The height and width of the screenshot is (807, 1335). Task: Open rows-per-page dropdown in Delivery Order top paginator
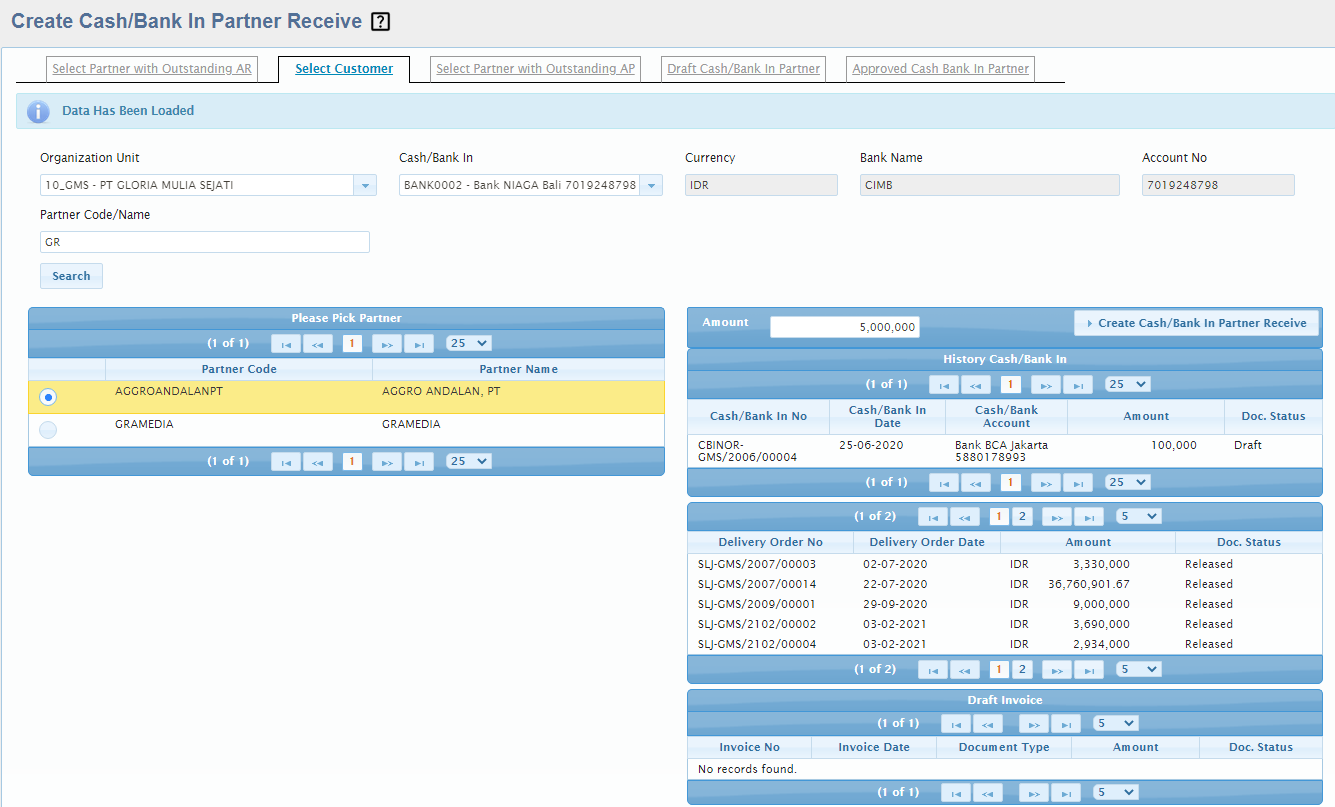(1139, 516)
